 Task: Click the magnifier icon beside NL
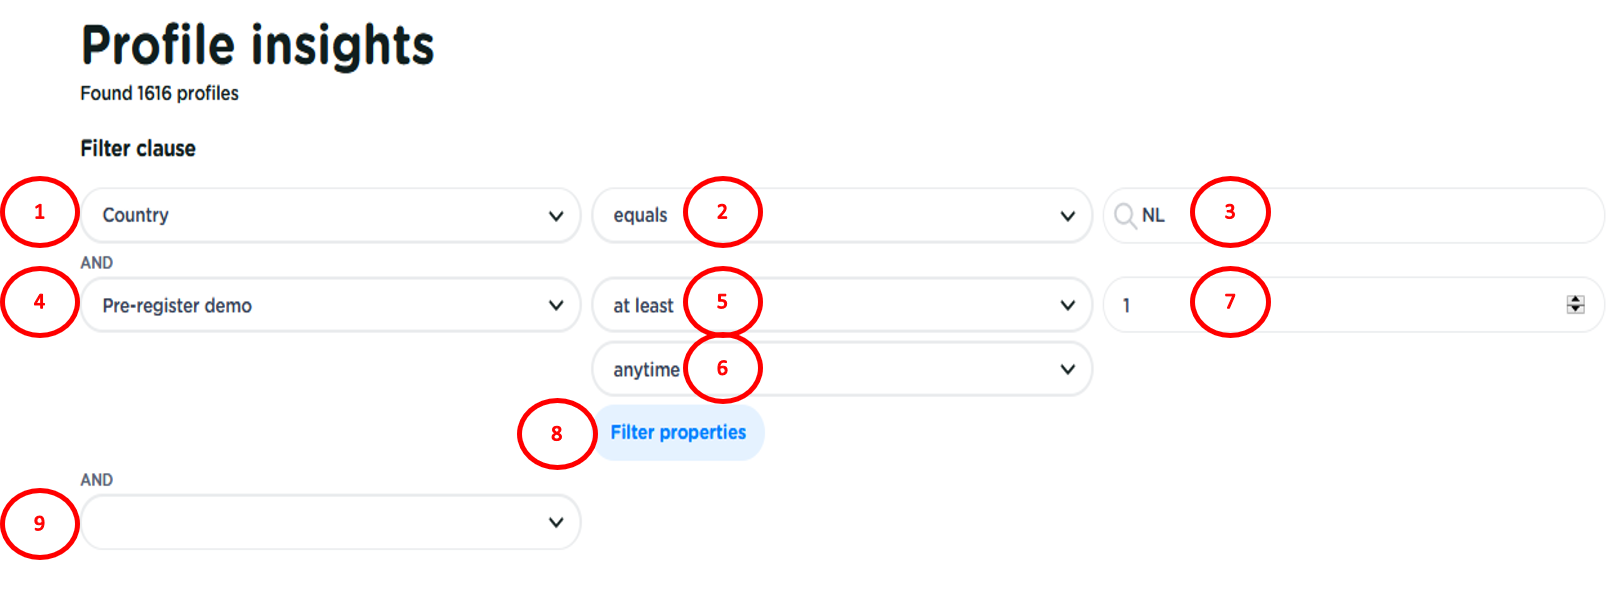1125,216
